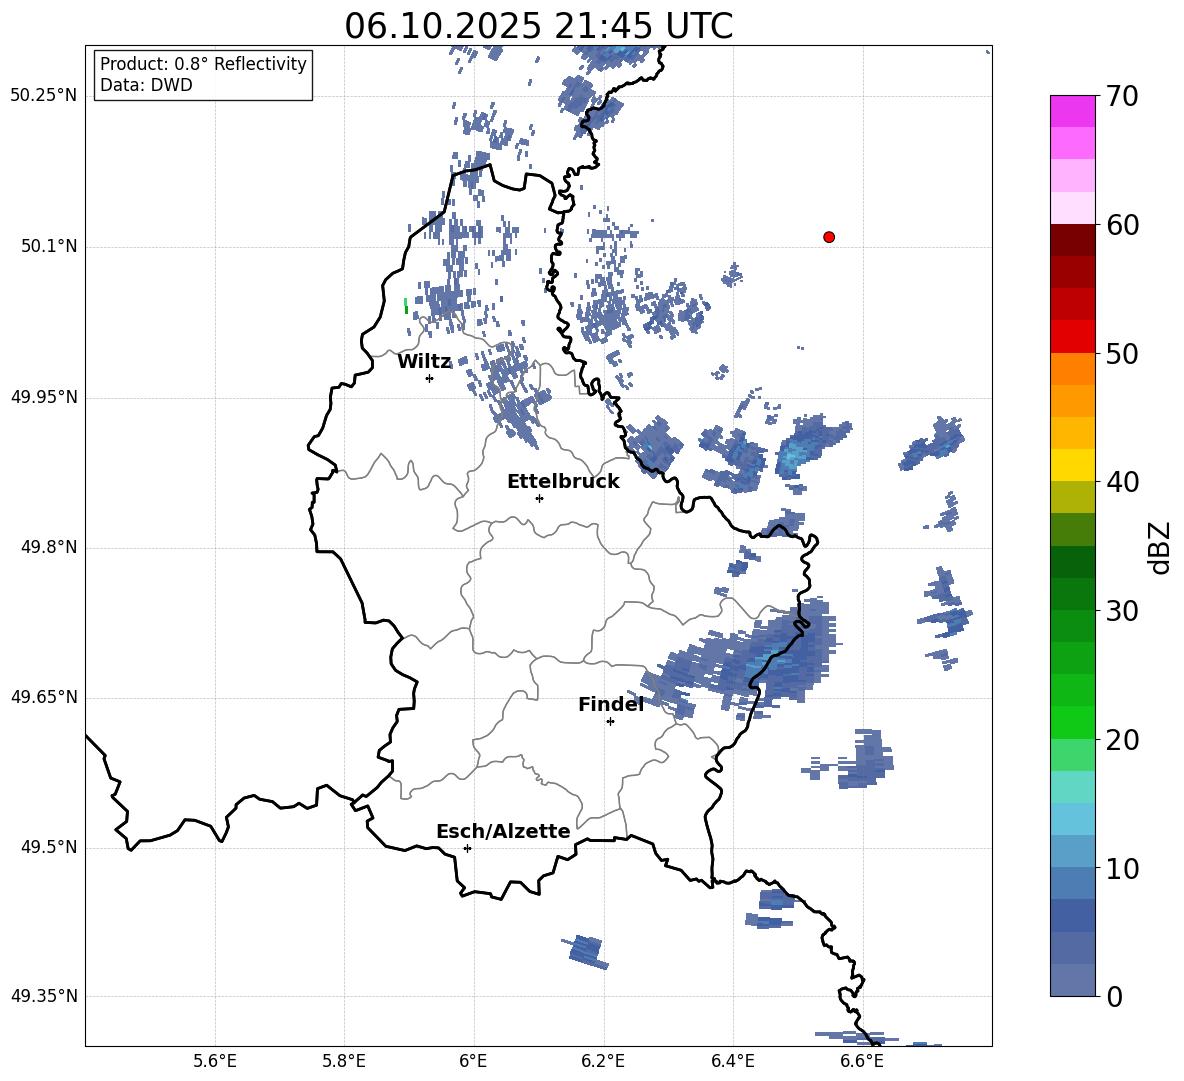Click the colorbar tick label 30

(x=1122, y=611)
